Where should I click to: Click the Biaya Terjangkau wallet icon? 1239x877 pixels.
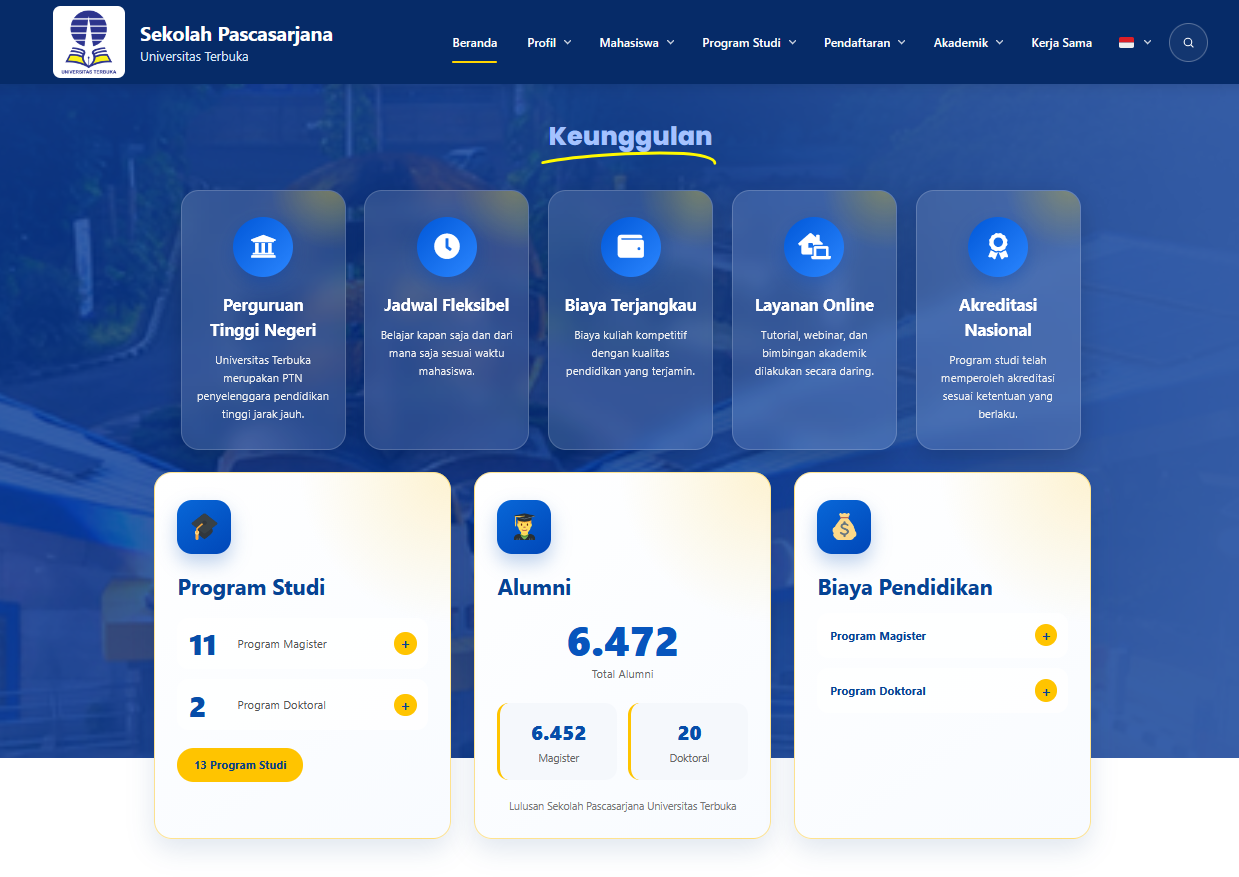coord(631,247)
